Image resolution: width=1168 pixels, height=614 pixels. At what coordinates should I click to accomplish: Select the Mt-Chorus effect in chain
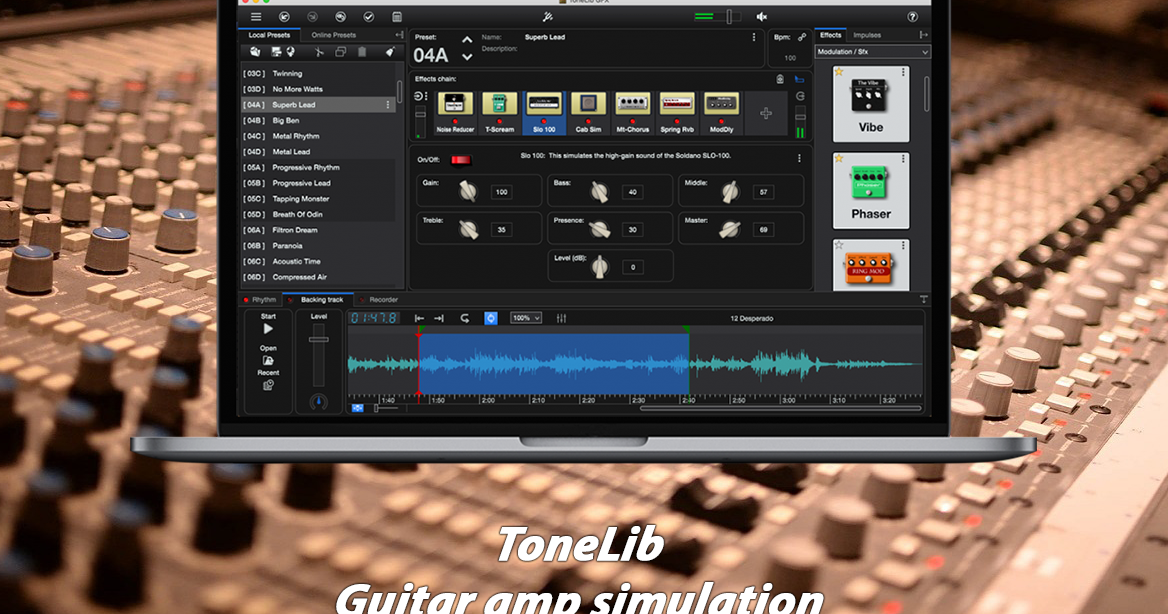632,113
